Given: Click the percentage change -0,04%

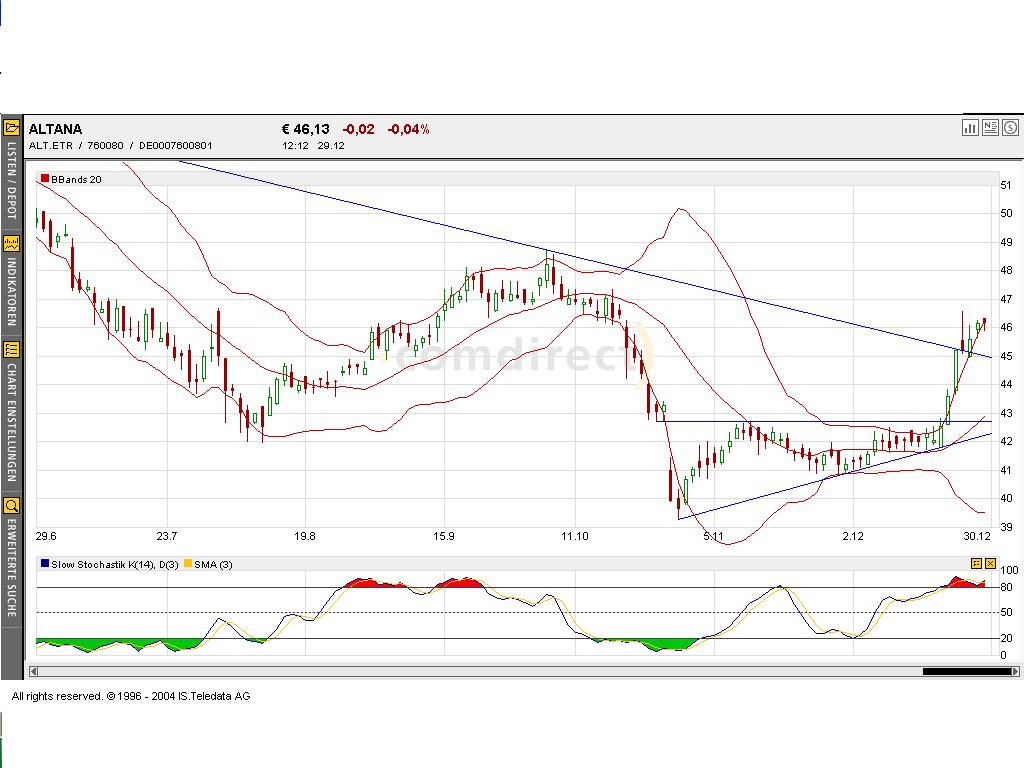Looking at the screenshot, I should click(408, 129).
